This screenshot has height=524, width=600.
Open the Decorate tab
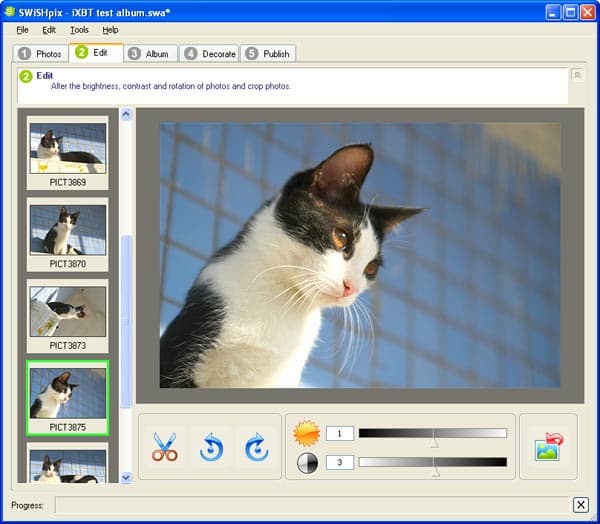(x=210, y=54)
